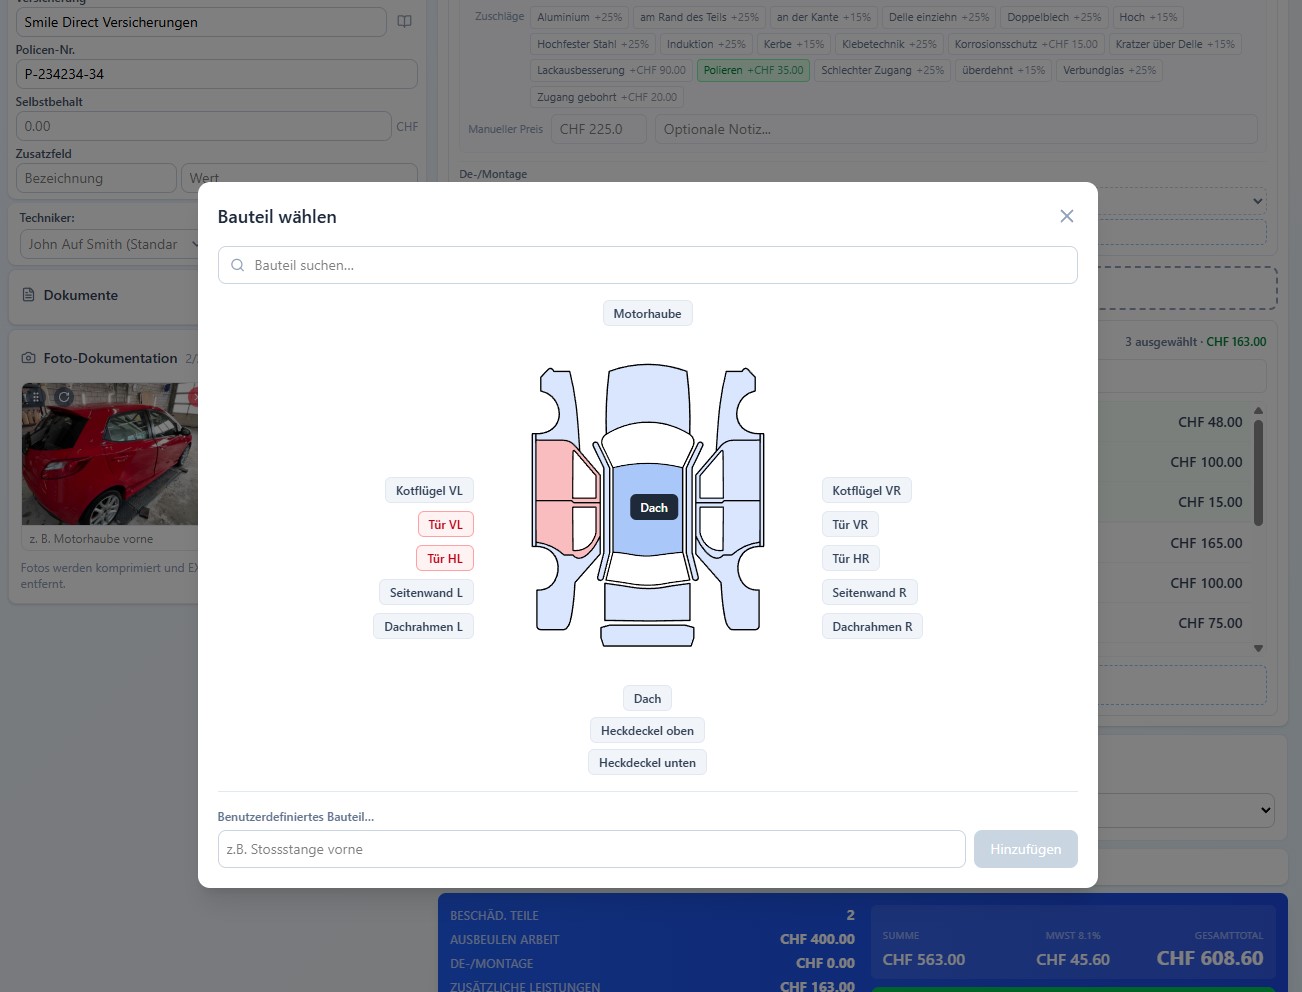Image resolution: width=1302 pixels, height=992 pixels.
Task: Click the Dokumente section icon
Action: 29,295
